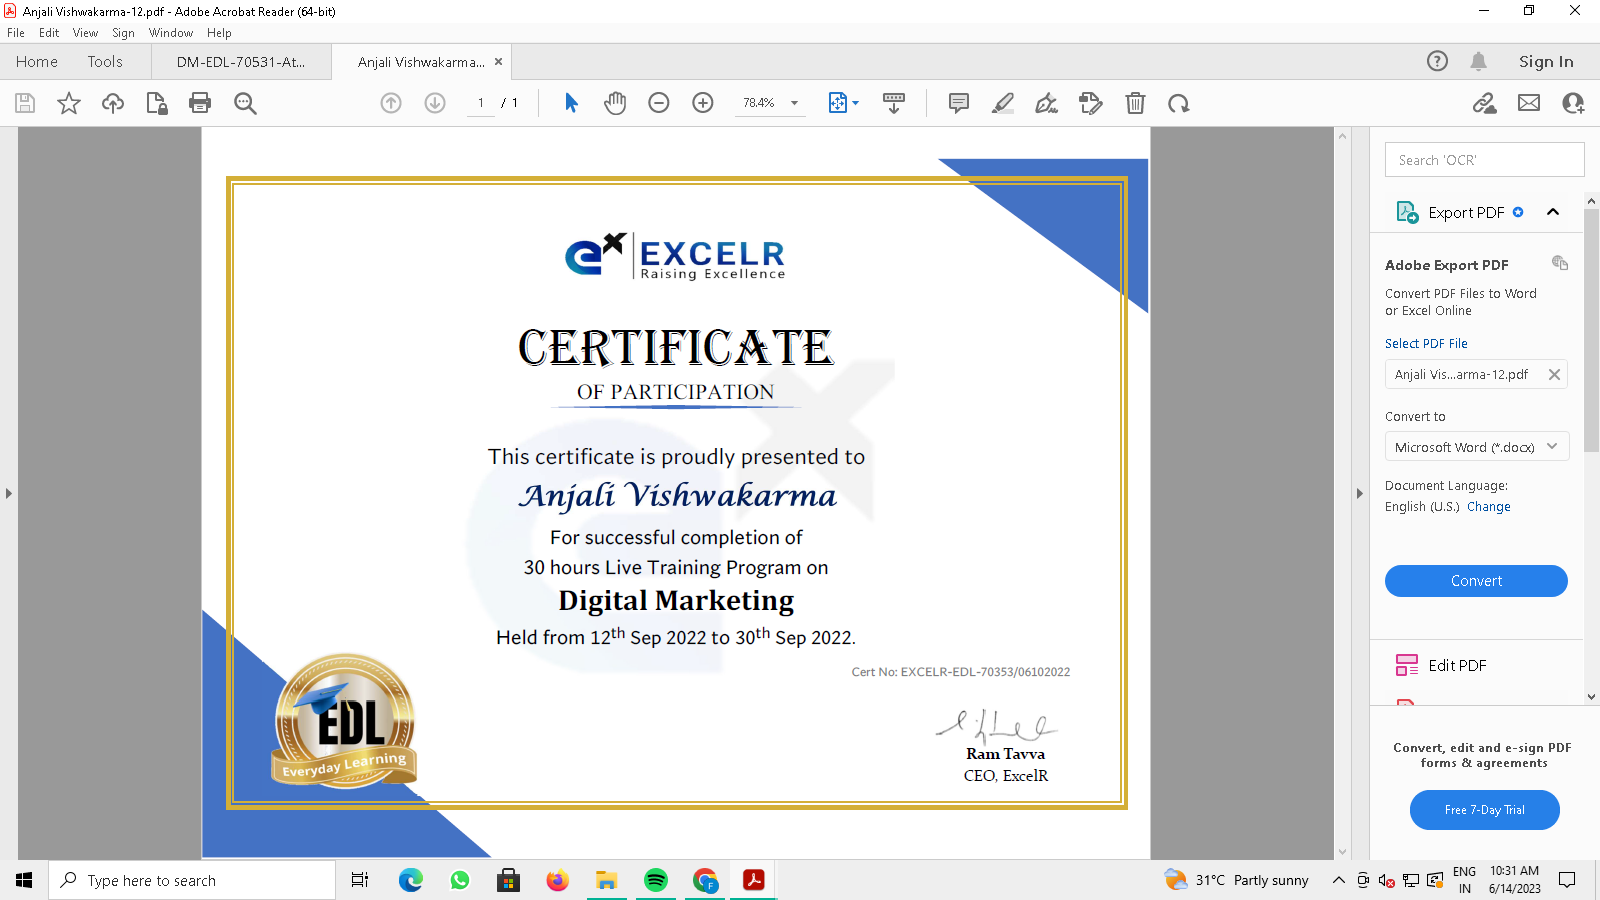Click the page number field

(x=481, y=103)
